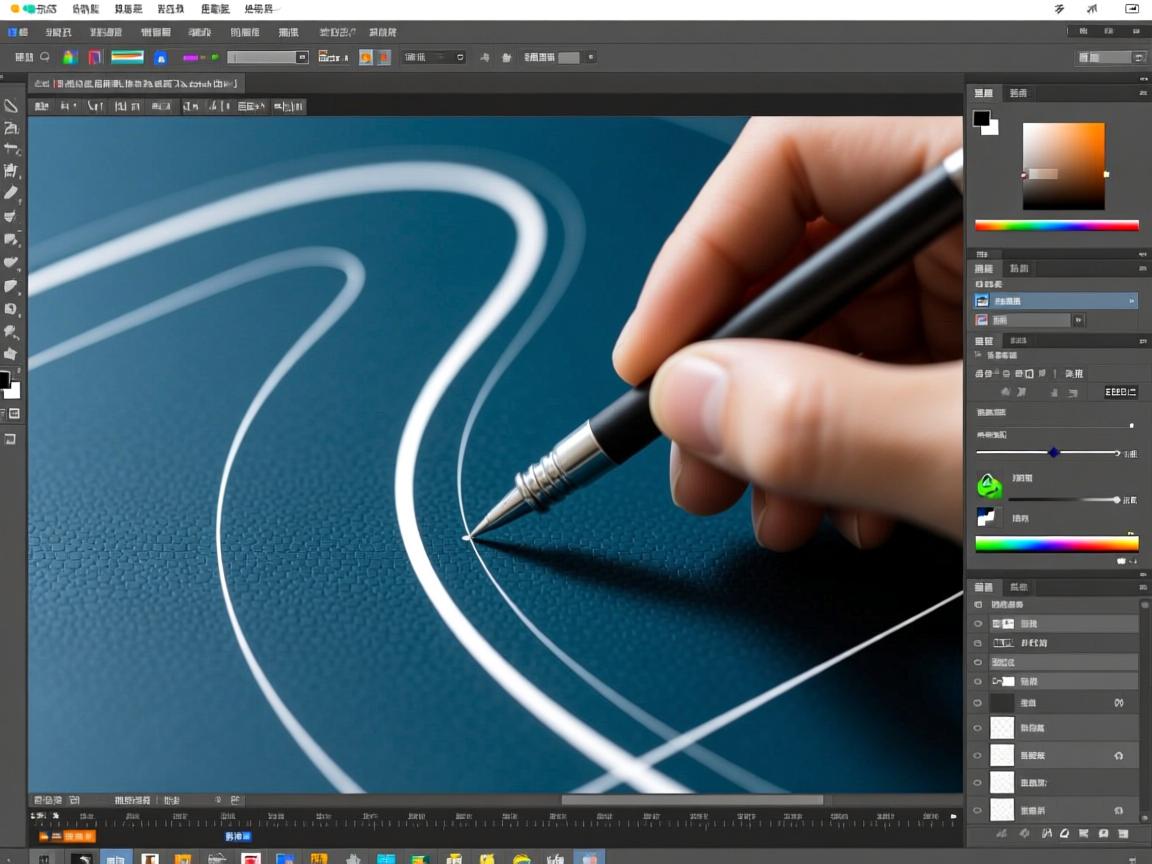Click the teal striped gradient preview in options bar
Screen dimensions: 1152x864
tap(127, 58)
